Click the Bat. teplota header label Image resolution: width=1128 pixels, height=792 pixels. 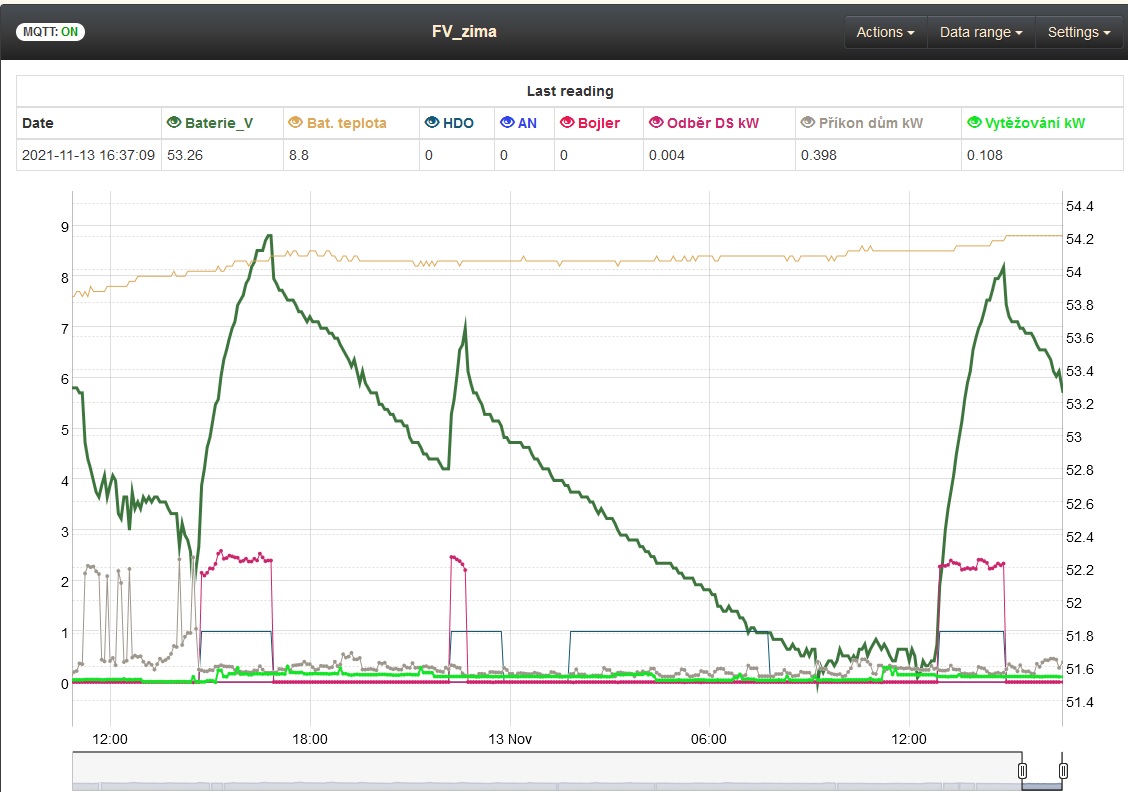[347, 123]
